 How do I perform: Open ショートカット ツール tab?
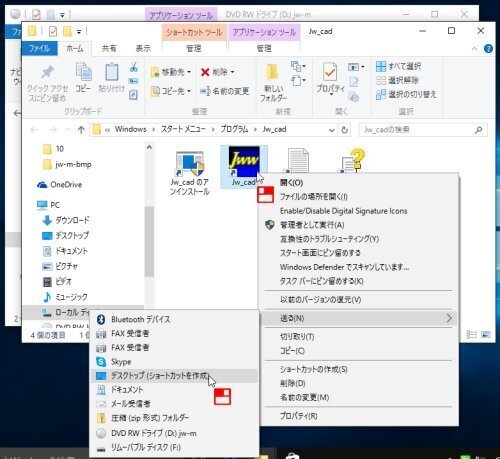pyautogui.click(x=194, y=32)
